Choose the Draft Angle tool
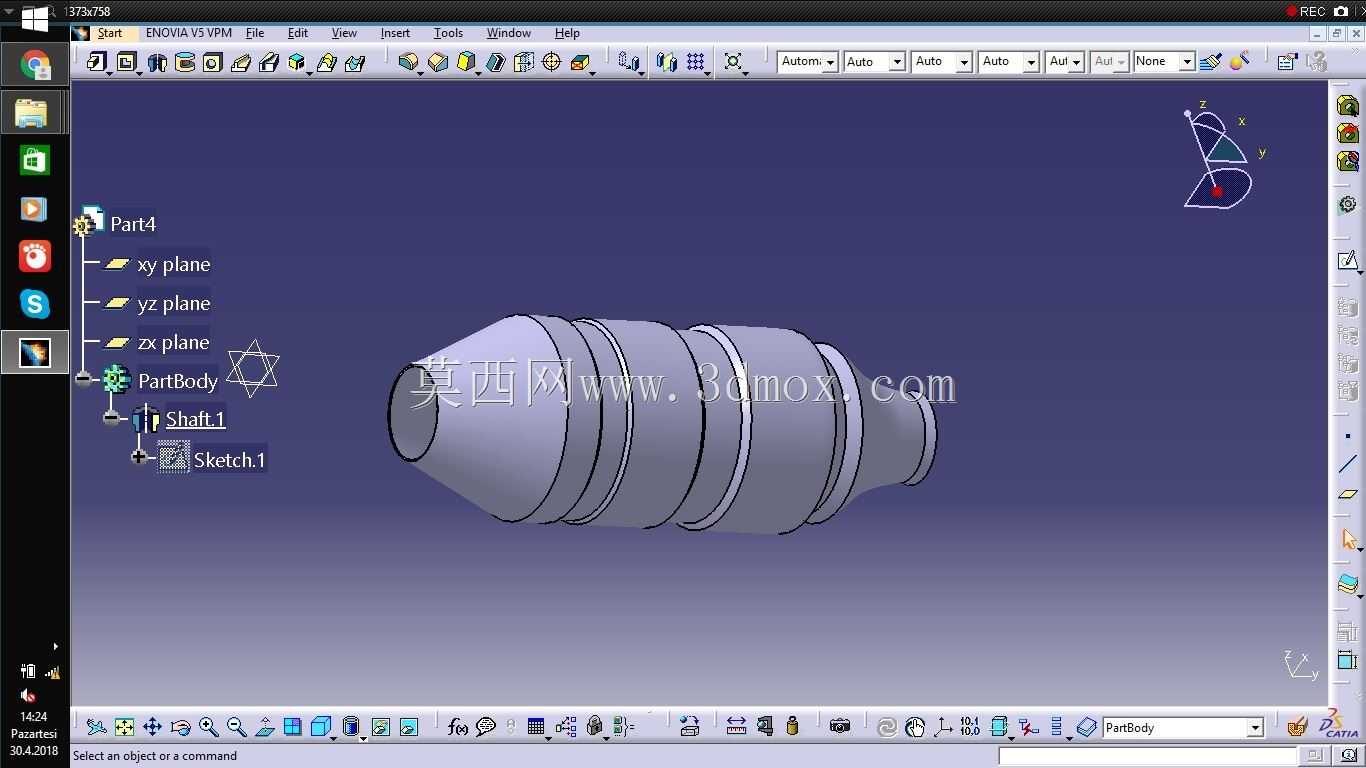Screen dimensions: 1366x768 [x=466, y=62]
